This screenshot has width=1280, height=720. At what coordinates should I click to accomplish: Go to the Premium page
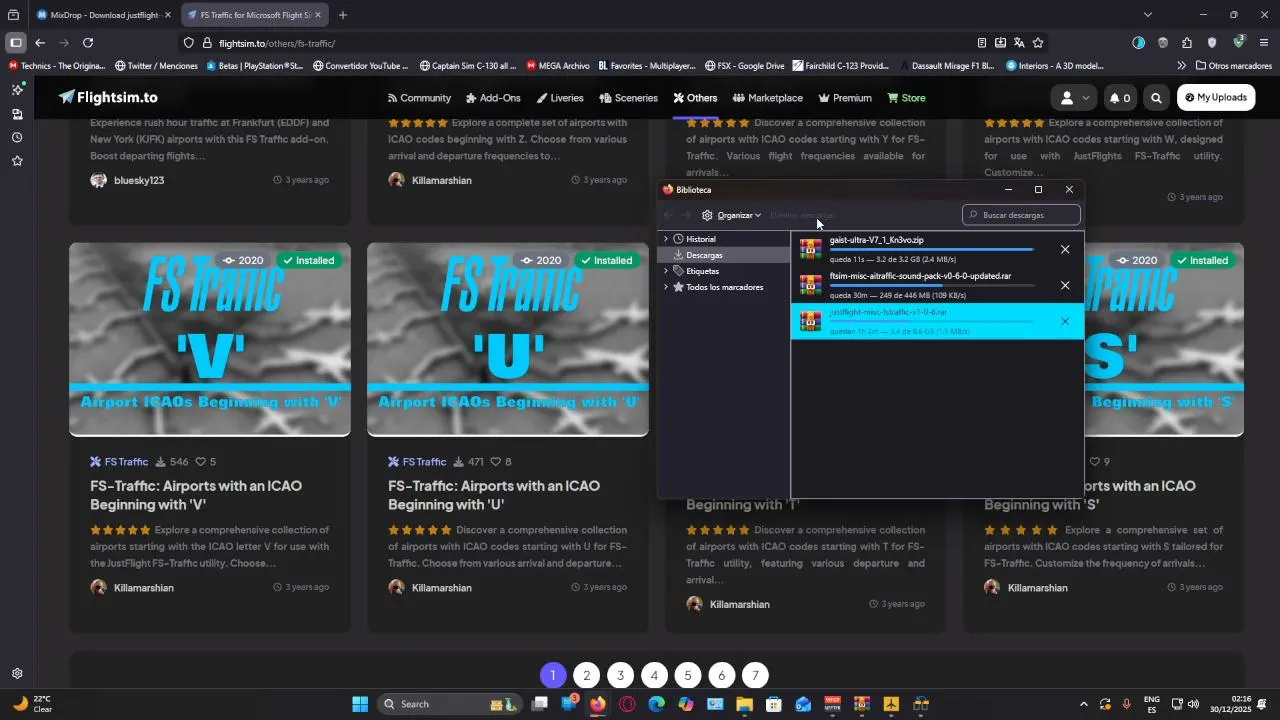click(845, 98)
